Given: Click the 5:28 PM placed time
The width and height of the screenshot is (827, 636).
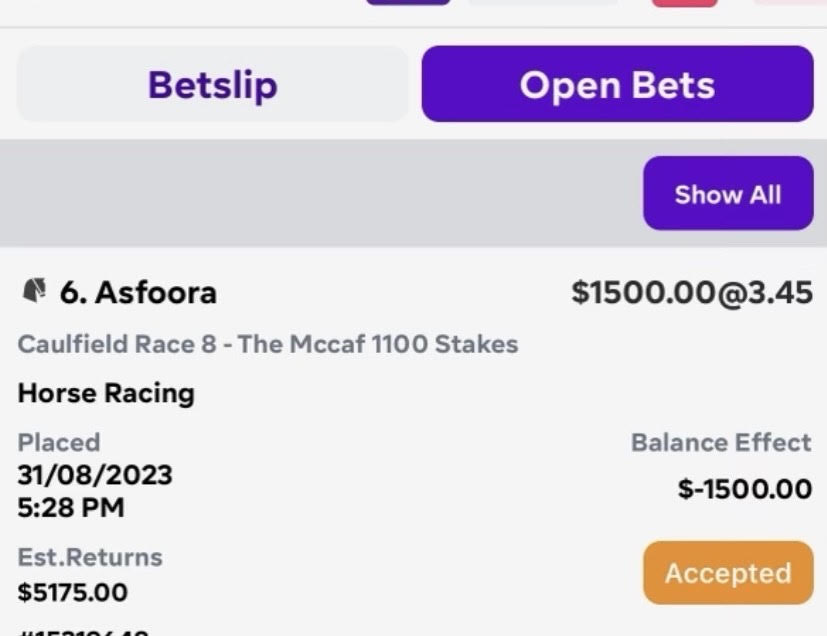Looking at the screenshot, I should (x=71, y=508).
